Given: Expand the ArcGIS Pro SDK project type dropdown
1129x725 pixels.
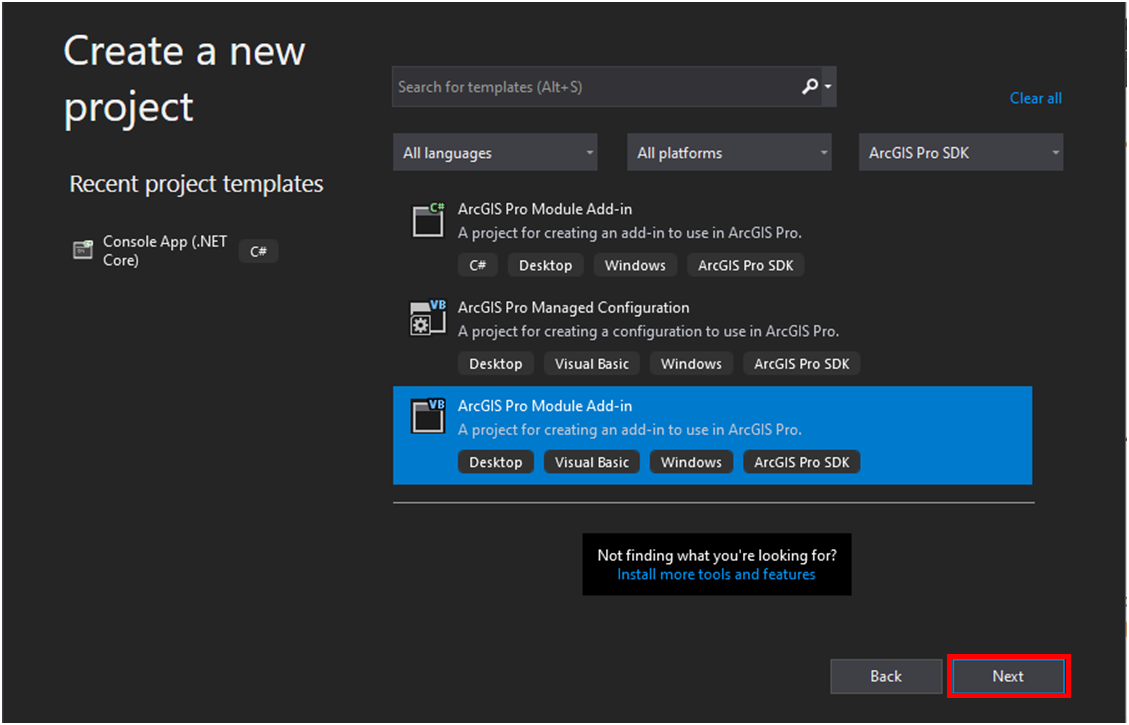Looking at the screenshot, I should click(x=961, y=153).
